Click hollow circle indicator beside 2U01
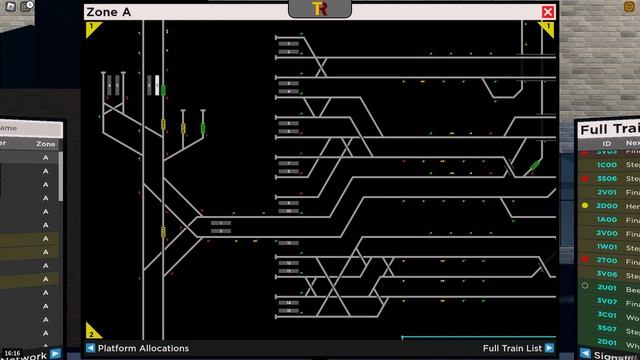The image size is (640, 360). [585, 286]
